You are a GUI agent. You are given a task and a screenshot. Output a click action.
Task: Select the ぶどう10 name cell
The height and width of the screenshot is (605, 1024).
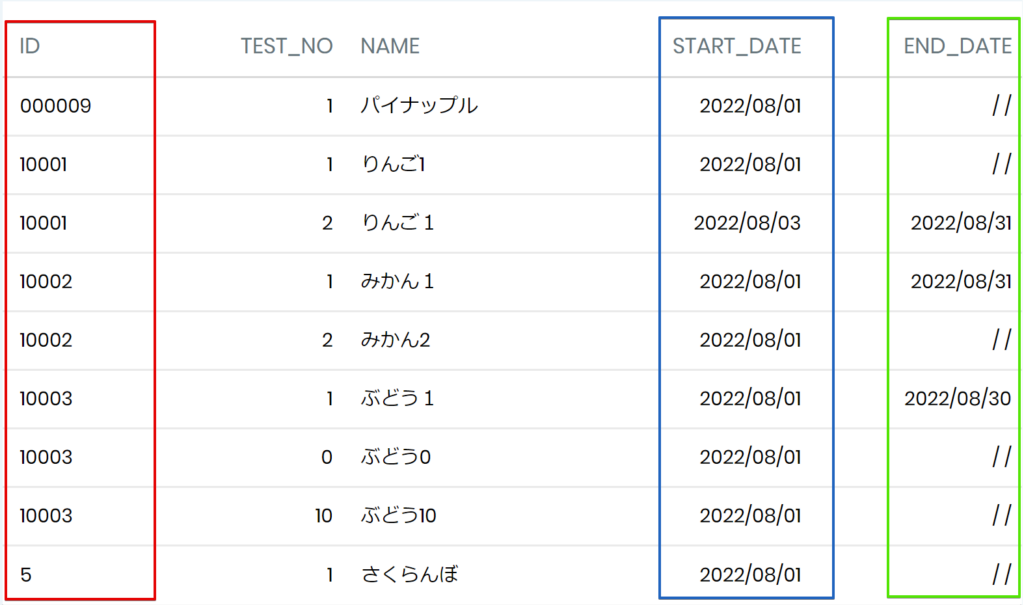pyautogui.click(x=398, y=516)
